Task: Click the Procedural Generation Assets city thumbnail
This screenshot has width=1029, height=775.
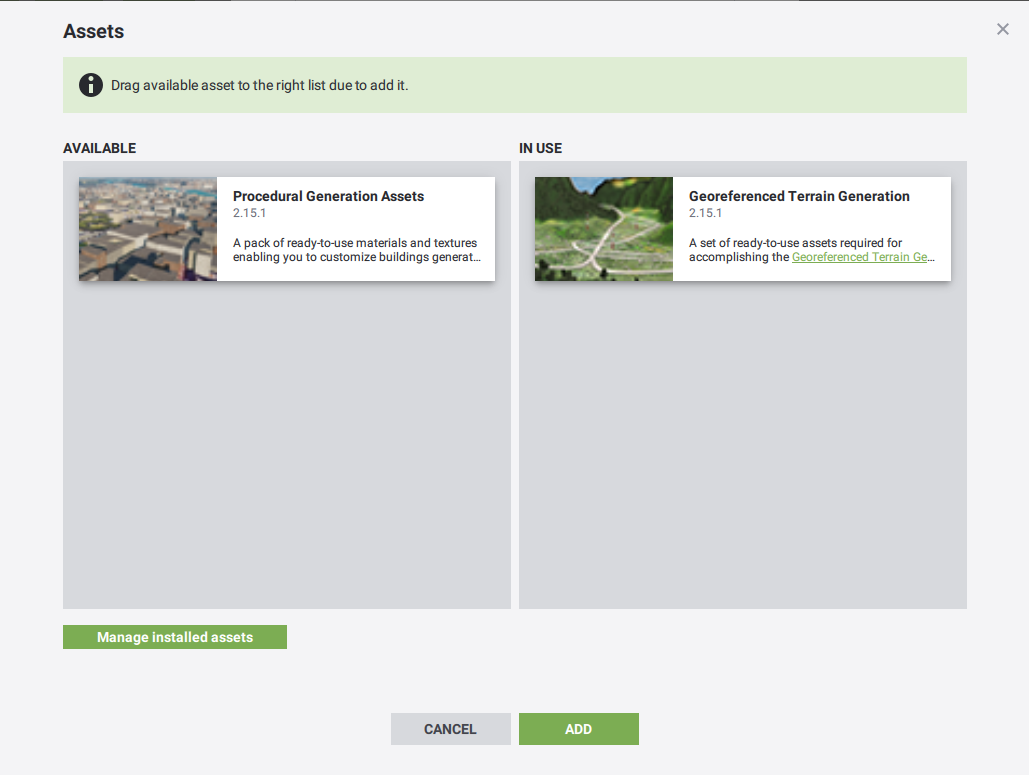Action: (148, 229)
